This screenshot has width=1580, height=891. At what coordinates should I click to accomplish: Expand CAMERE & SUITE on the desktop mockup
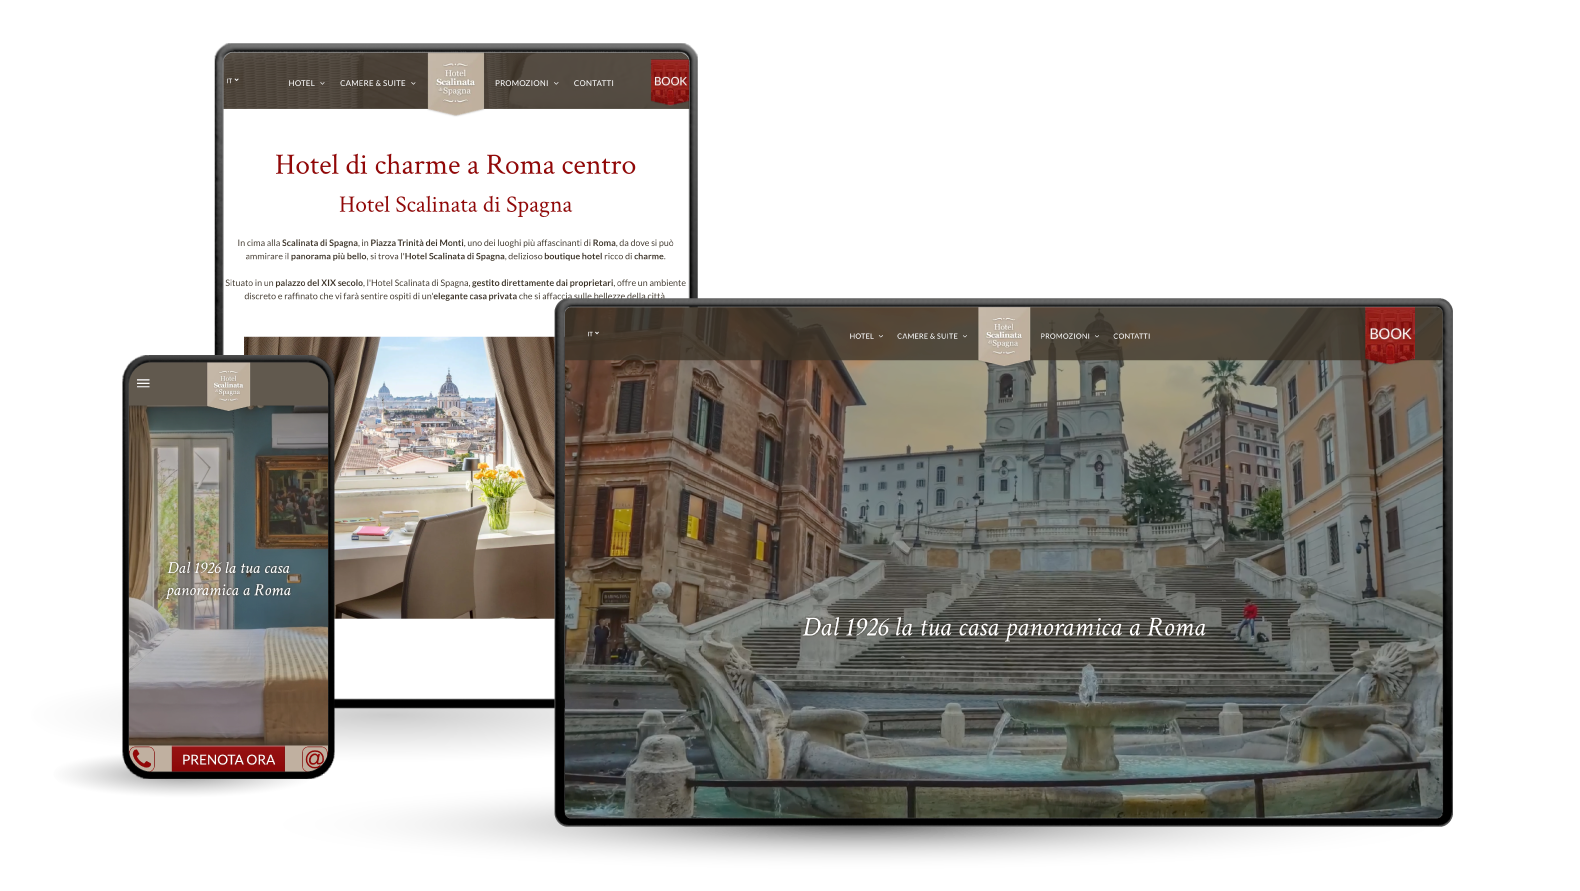pos(932,336)
